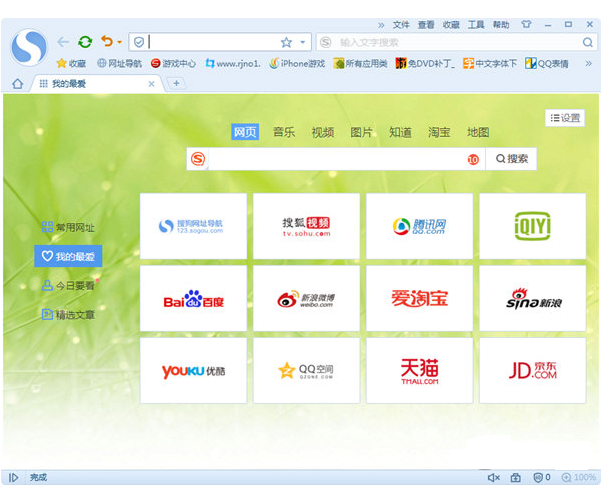Open 免DVD补丁 bookmark

pyautogui.click(x=425, y=63)
